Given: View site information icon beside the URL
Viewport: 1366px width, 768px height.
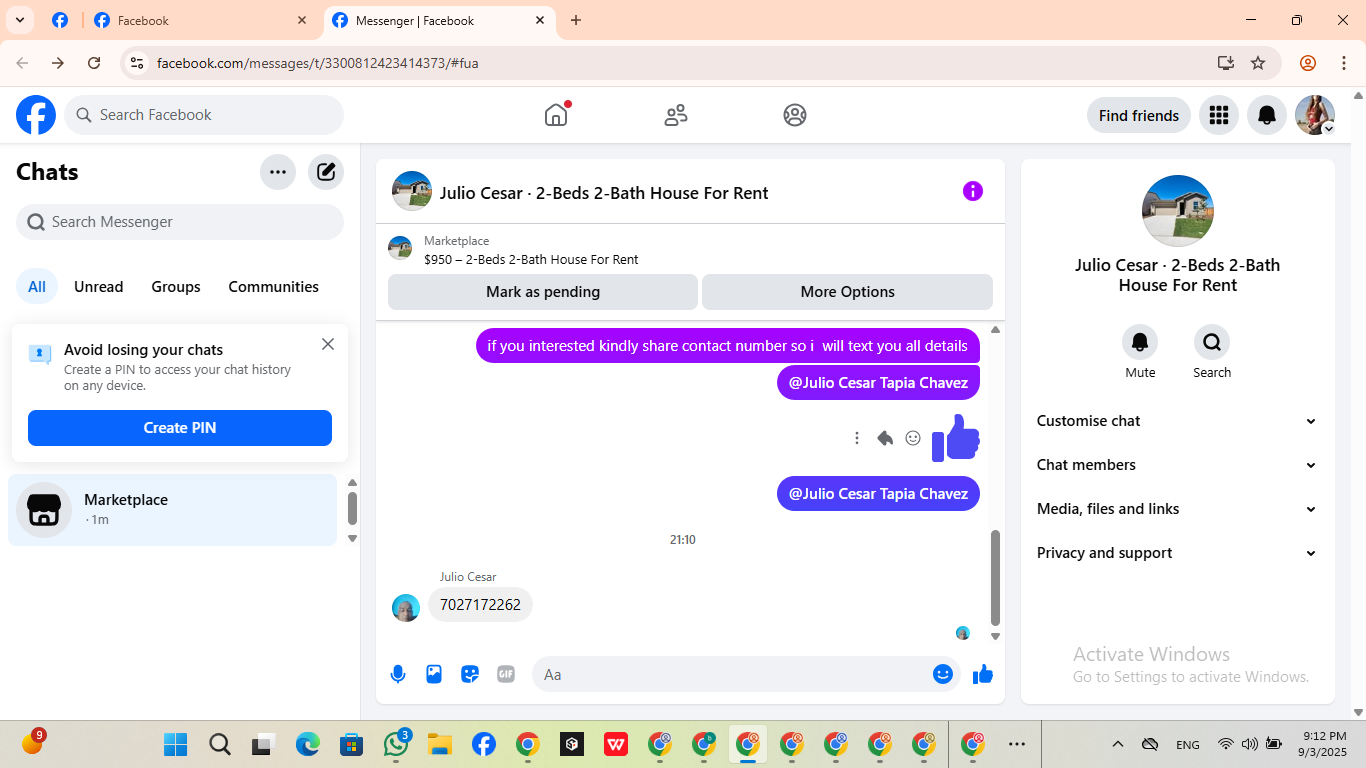Looking at the screenshot, I should pyautogui.click(x=137, y=63).
